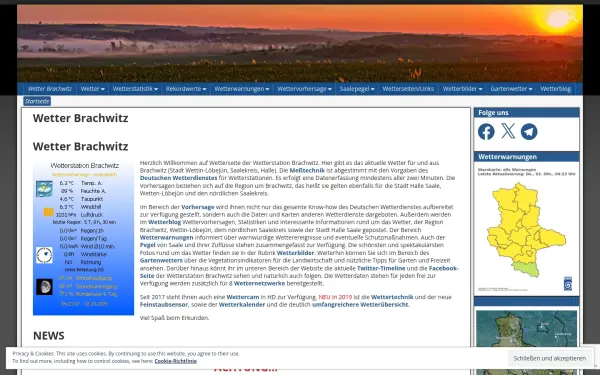Expand the Wetterstatistik dropdown menu

point(135,89)
